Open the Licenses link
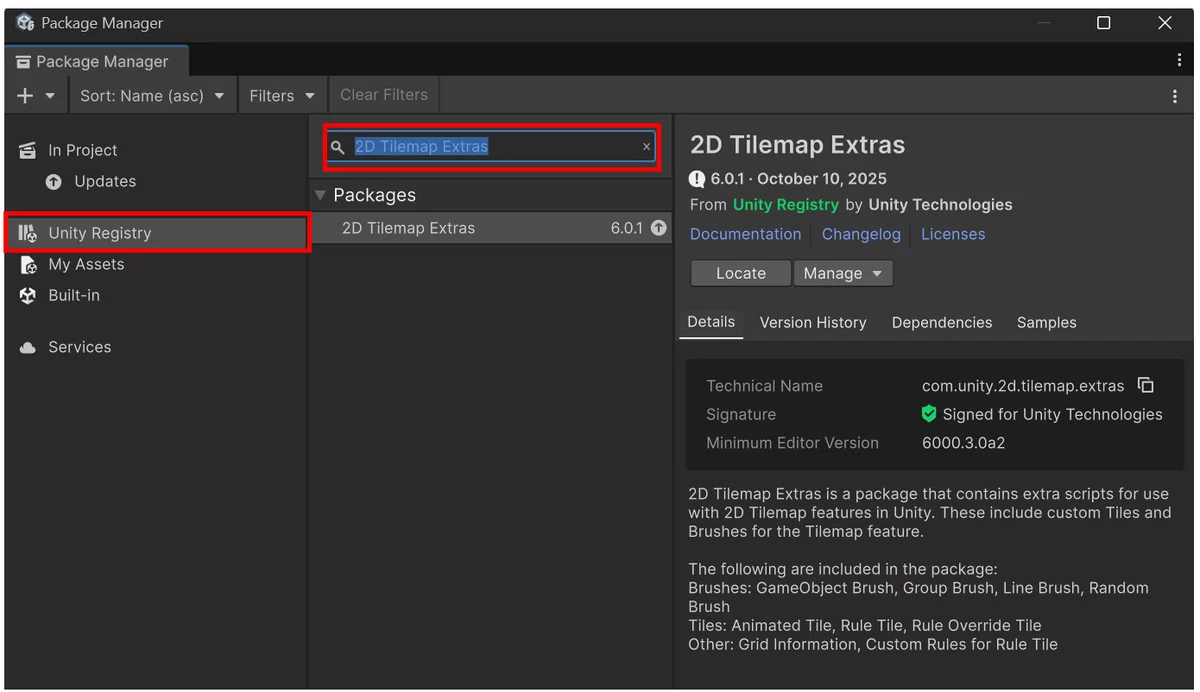The image size is (1200, 692). pyautogui.click(x=953, y=234)
